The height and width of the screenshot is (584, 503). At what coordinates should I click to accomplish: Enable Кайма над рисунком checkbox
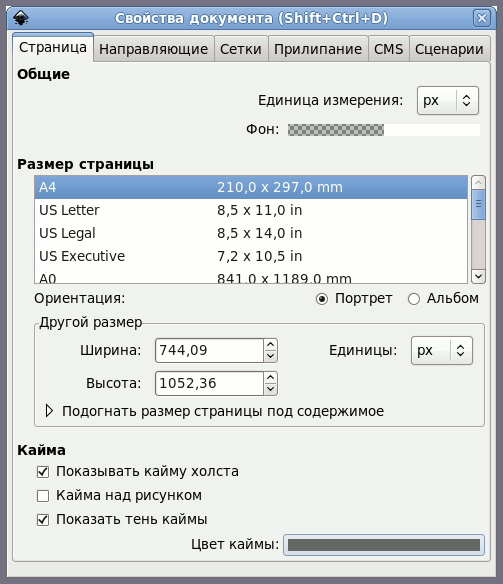point(43,496)
